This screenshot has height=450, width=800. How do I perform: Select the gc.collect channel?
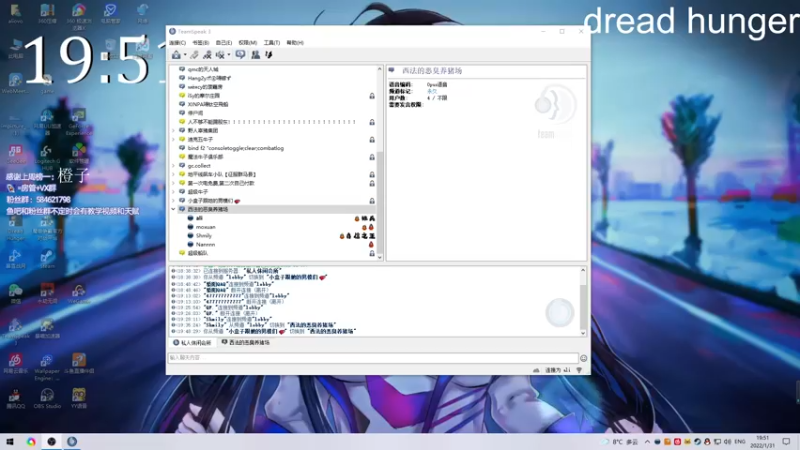199,166
